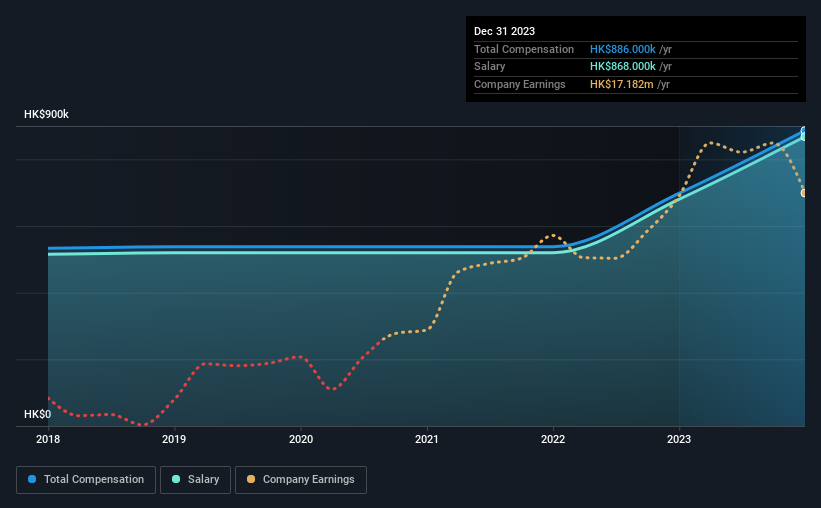Image resolution: width=821 pixels, height=508 pixels.
Task: Toggle the Total Compensation legend button
Action: 86,480
